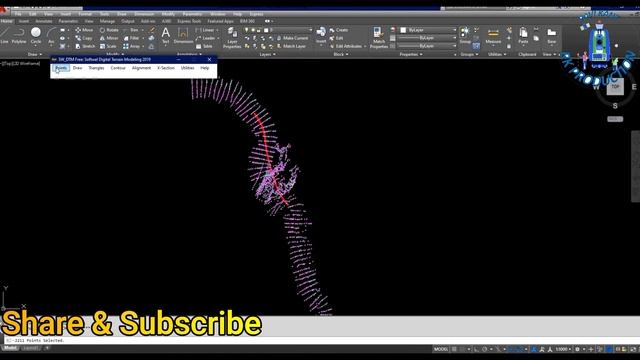The image size is (640, 360).
Task: Toggle MODEL space button in status bar
Action: click(x=441, y=349)
